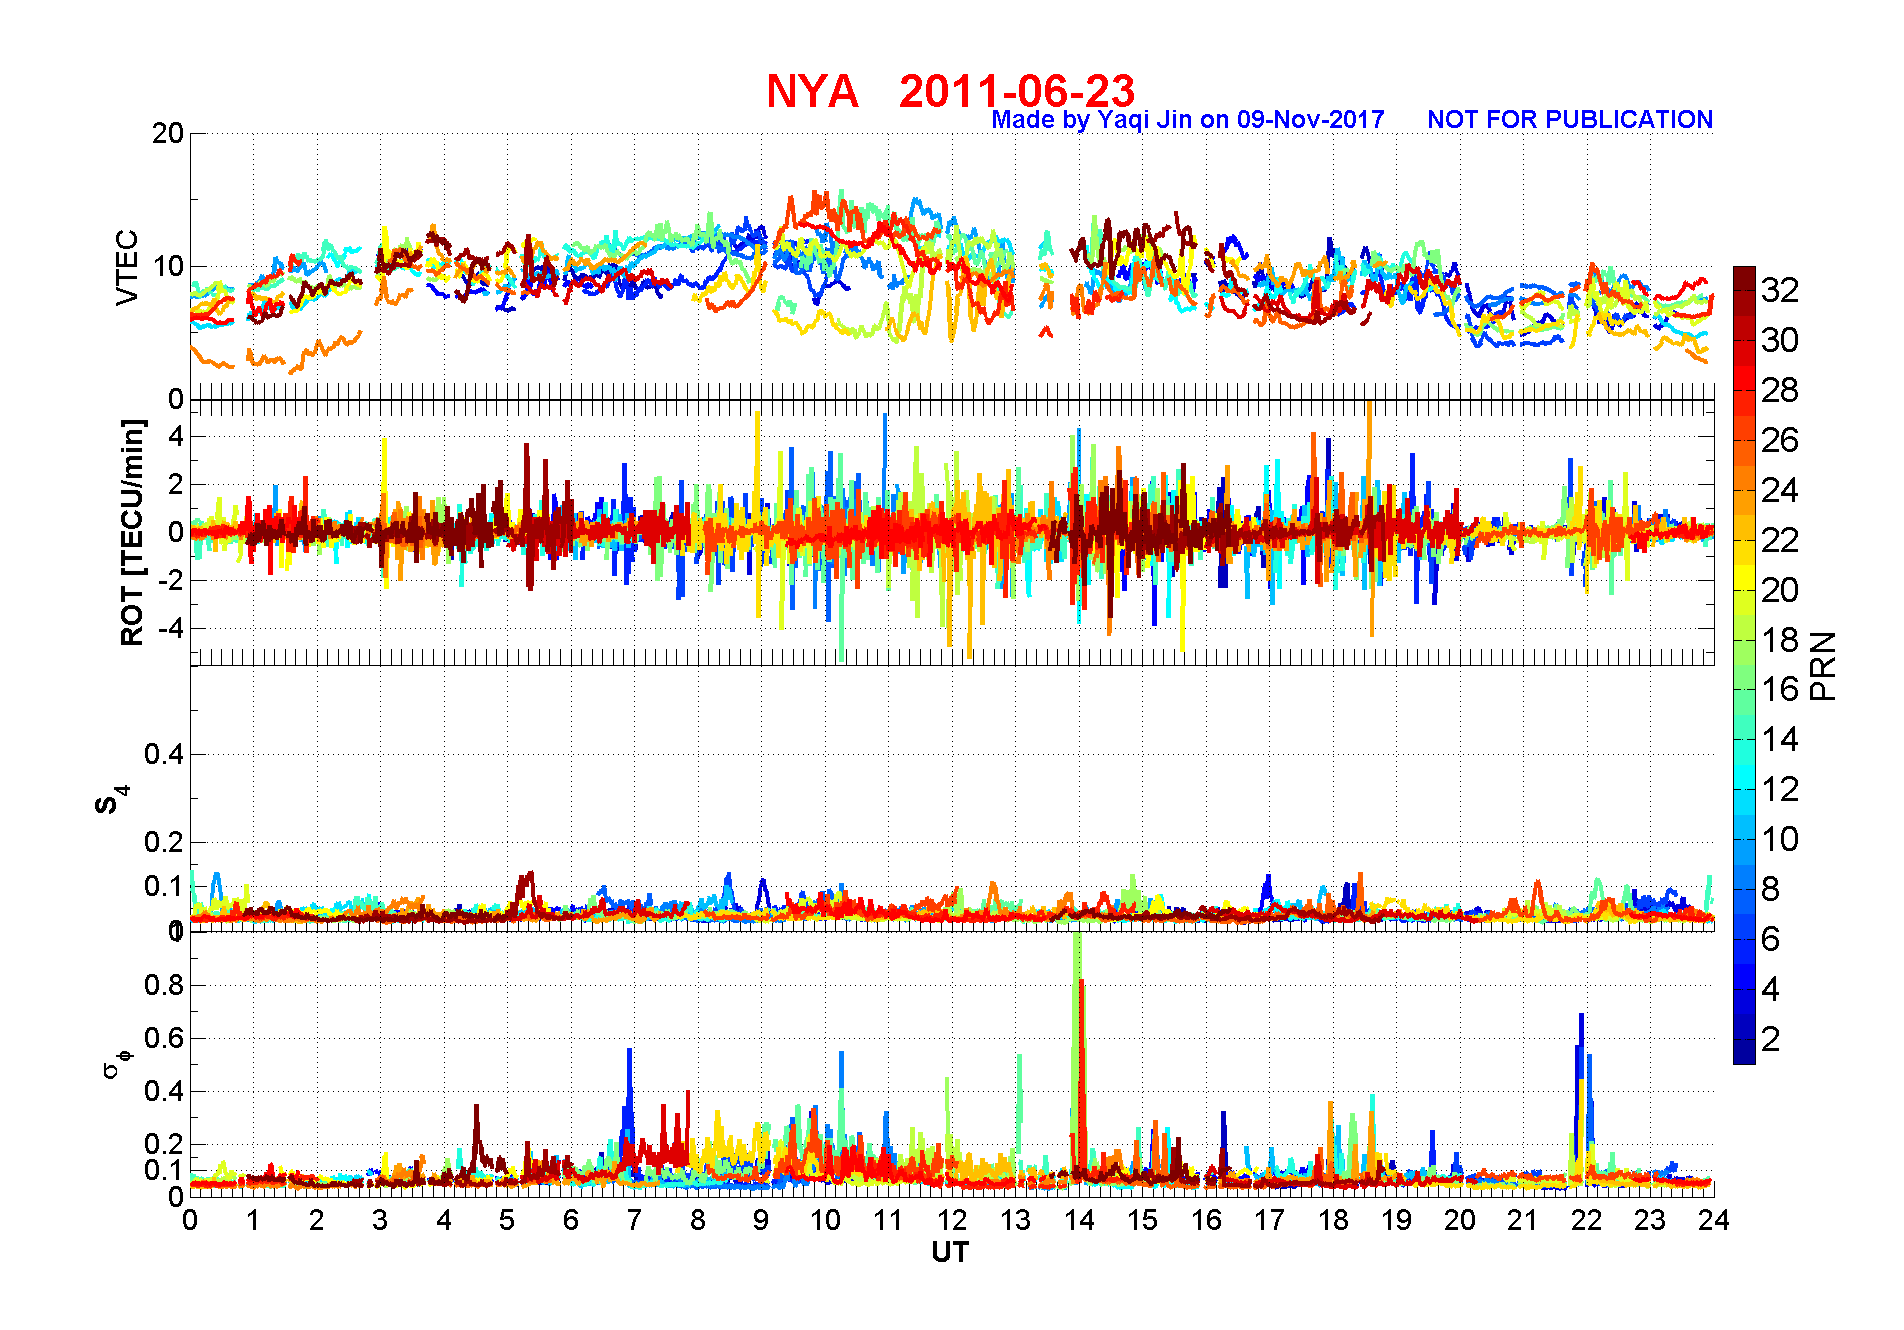Click x-axis tick label 14
Screen dimensions: 1904x1330
(1079, 1220)
